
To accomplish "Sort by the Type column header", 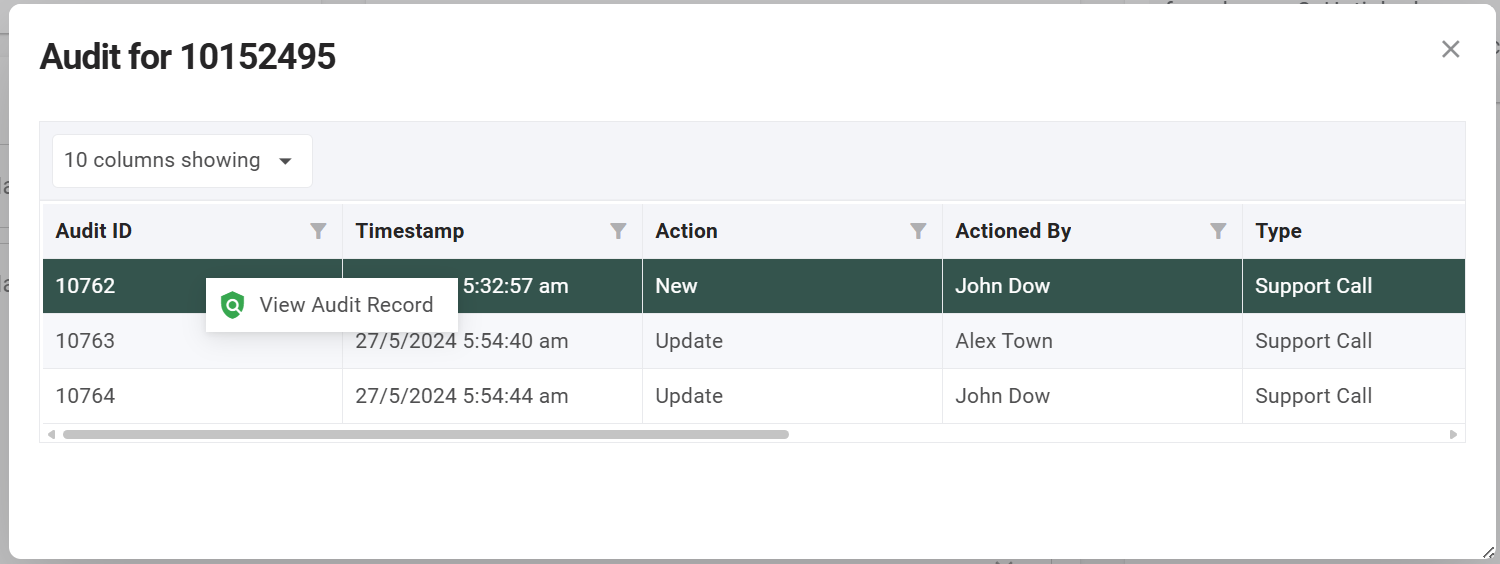I will 1278,231.
